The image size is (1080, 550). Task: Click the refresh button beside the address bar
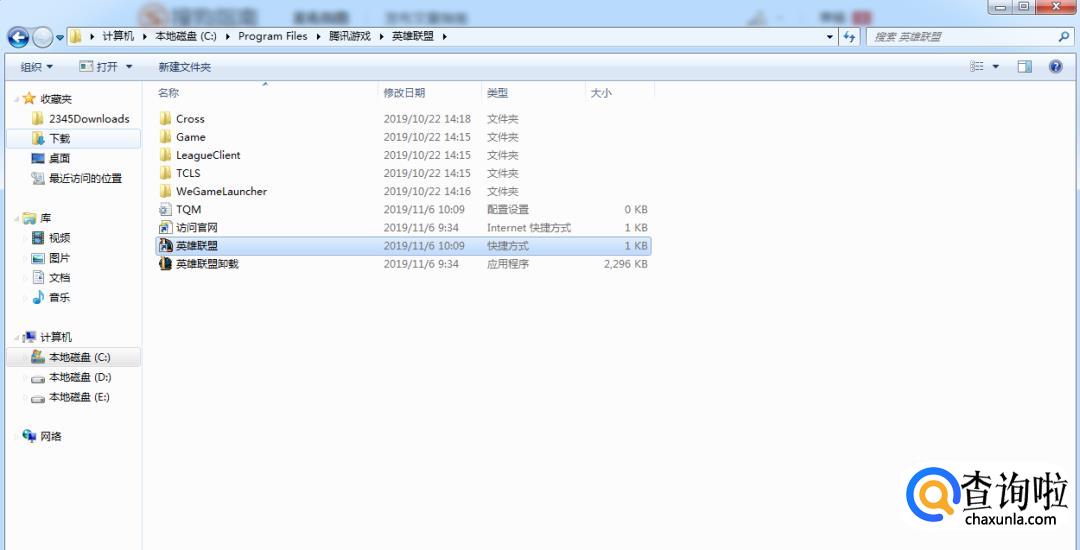click(x=849, y=36)
